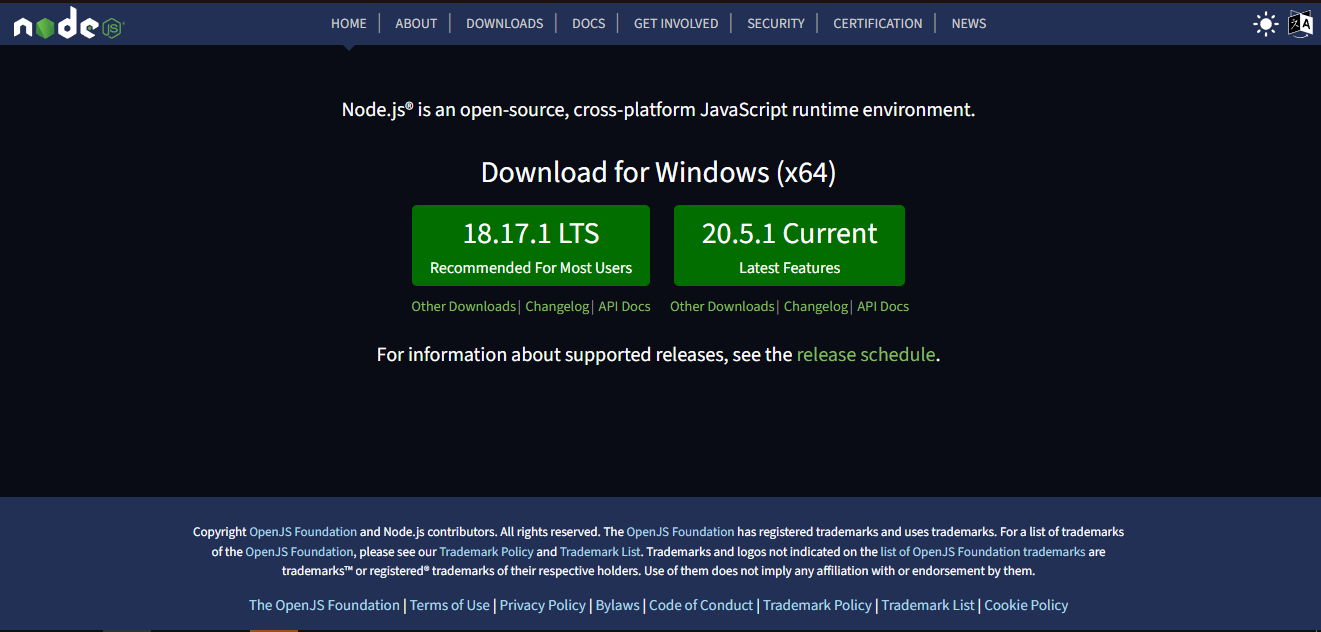1321x632 pixels.
Task: Toggle the light/dark theme sun icon
Action: [1266, 24]
